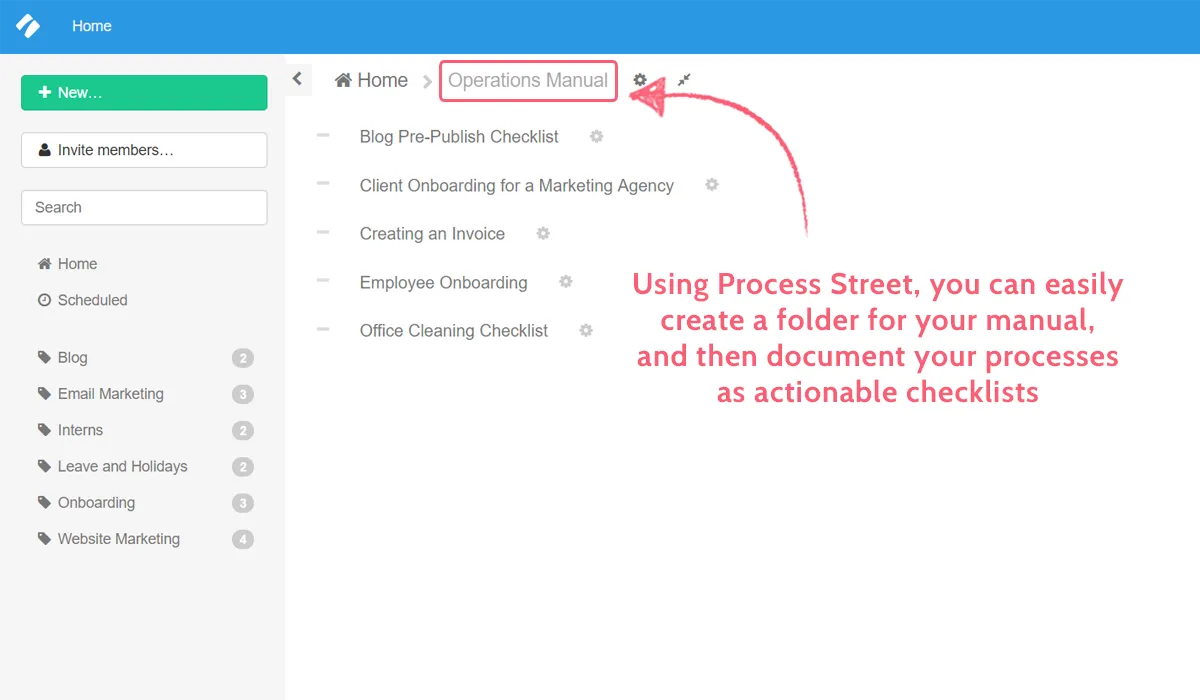Click the Process Street logo icon

28,26
